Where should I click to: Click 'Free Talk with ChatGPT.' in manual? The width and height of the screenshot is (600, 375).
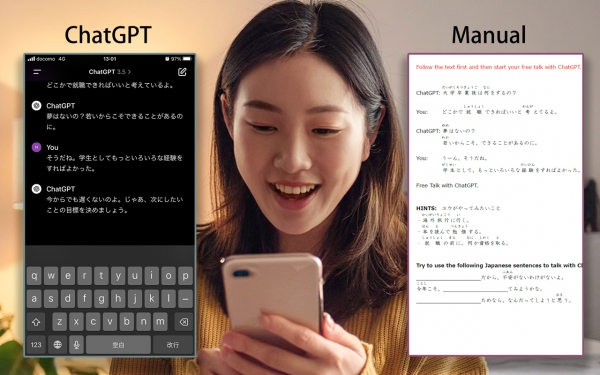447,186
